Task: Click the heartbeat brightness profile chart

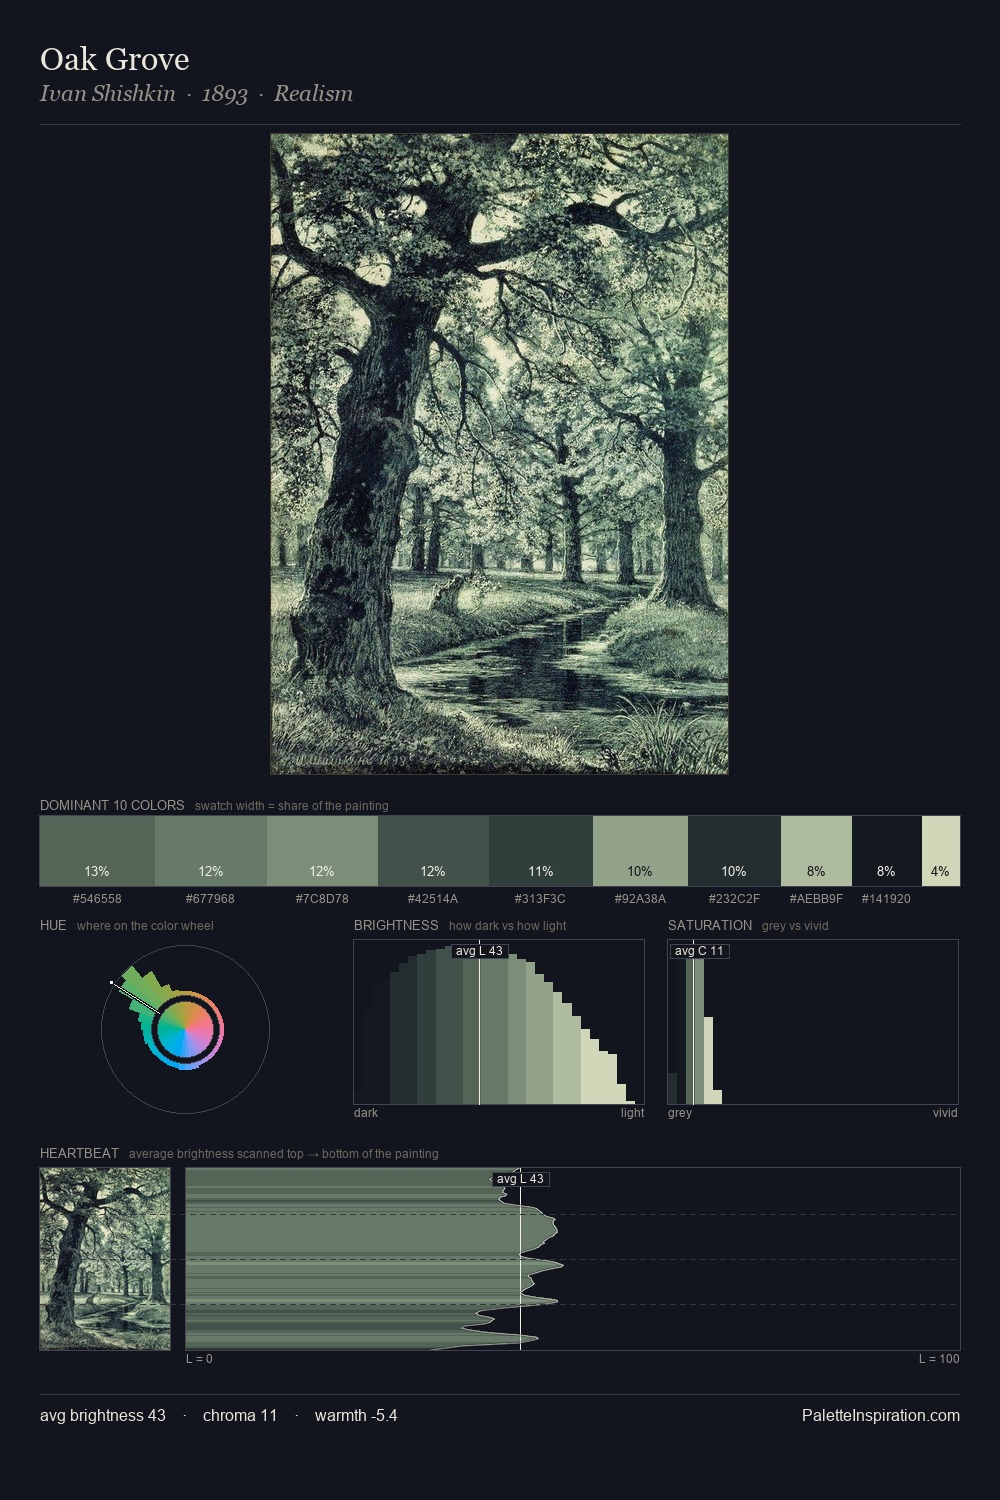Action: click(x=573, y=1259)
